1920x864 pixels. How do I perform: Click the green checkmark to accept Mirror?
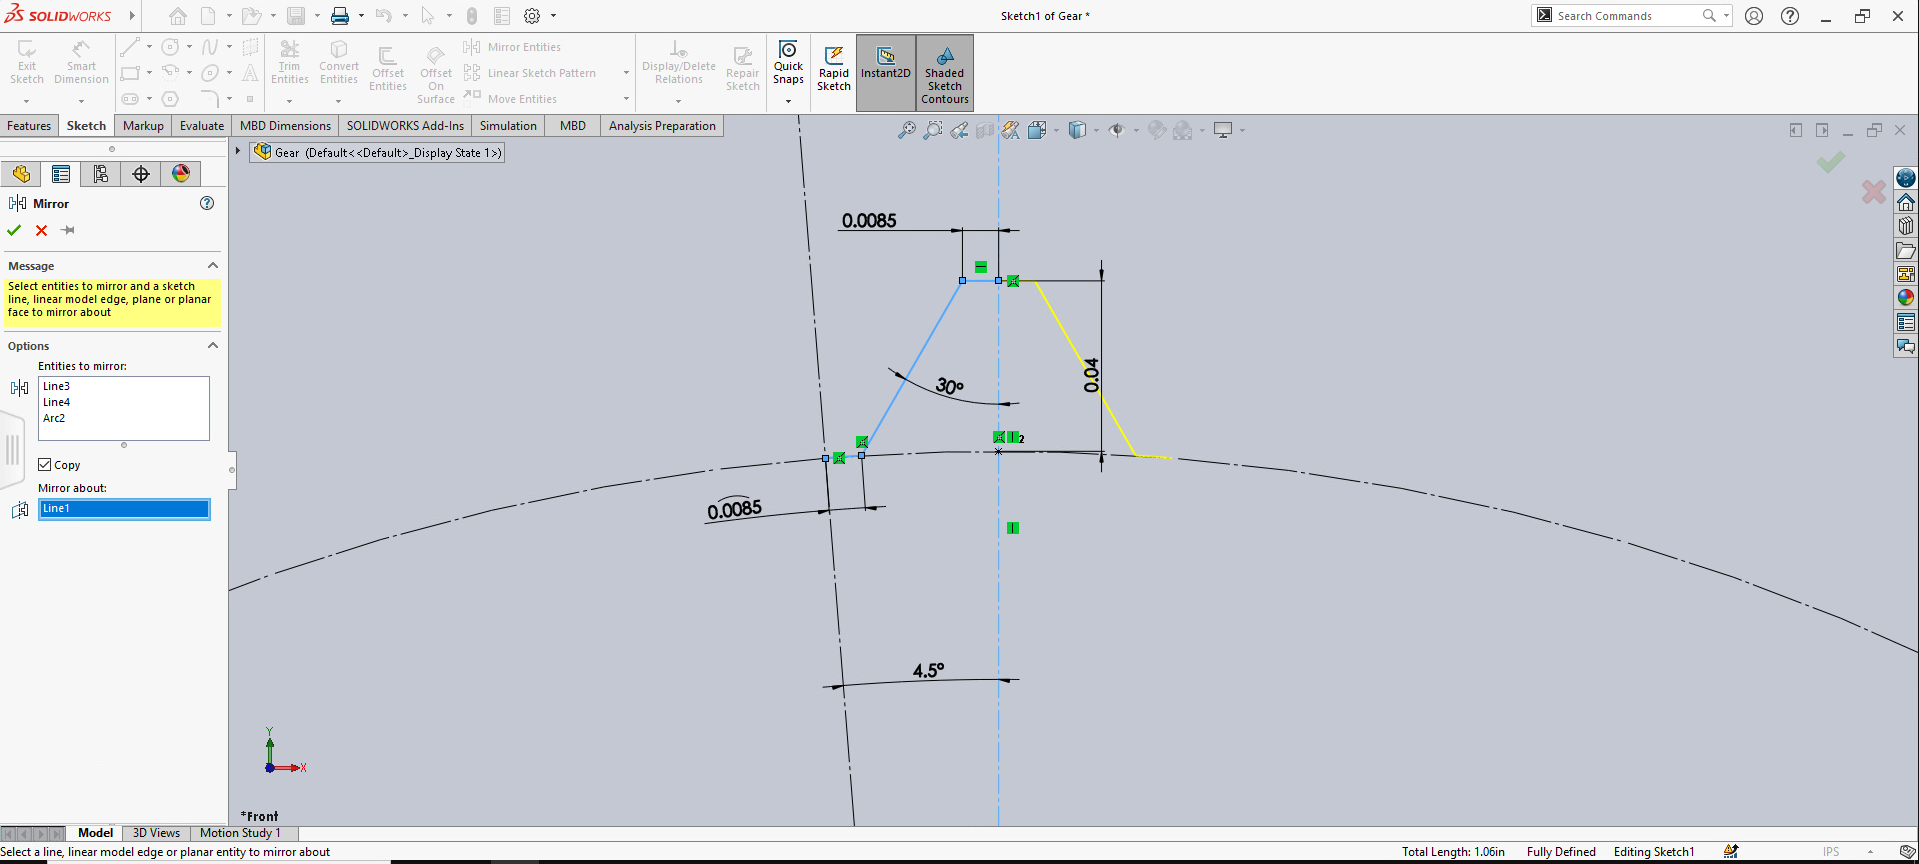click(x=14, y=230)
